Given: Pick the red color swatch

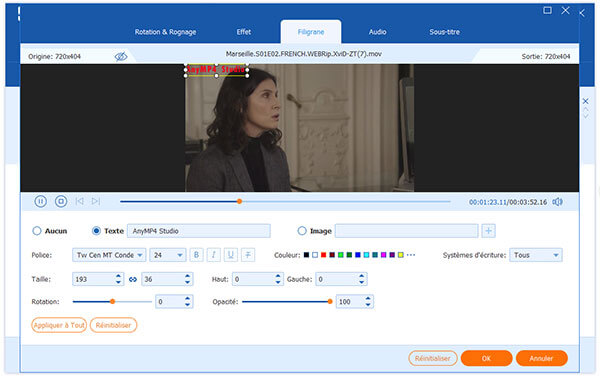Looking at the screenshot, I should point(323,255).
